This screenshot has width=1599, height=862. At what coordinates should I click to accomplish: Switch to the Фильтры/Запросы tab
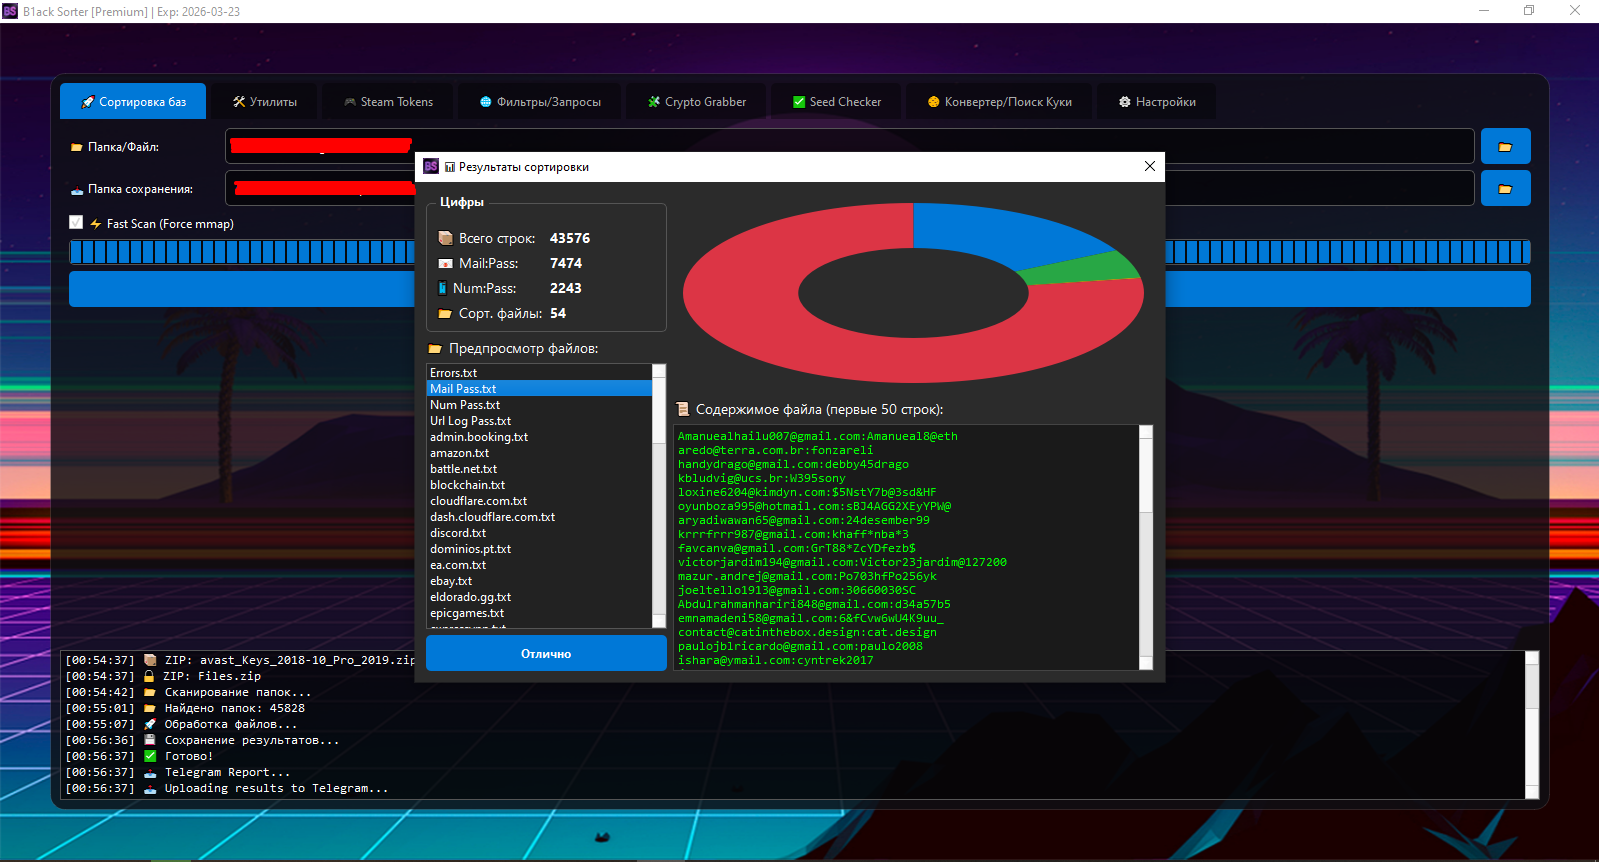540,102
